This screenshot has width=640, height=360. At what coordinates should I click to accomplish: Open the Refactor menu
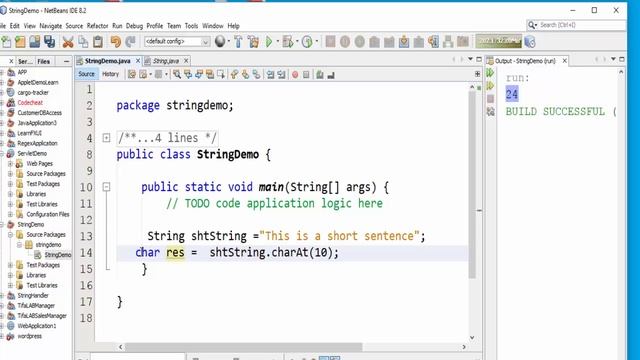97,26
